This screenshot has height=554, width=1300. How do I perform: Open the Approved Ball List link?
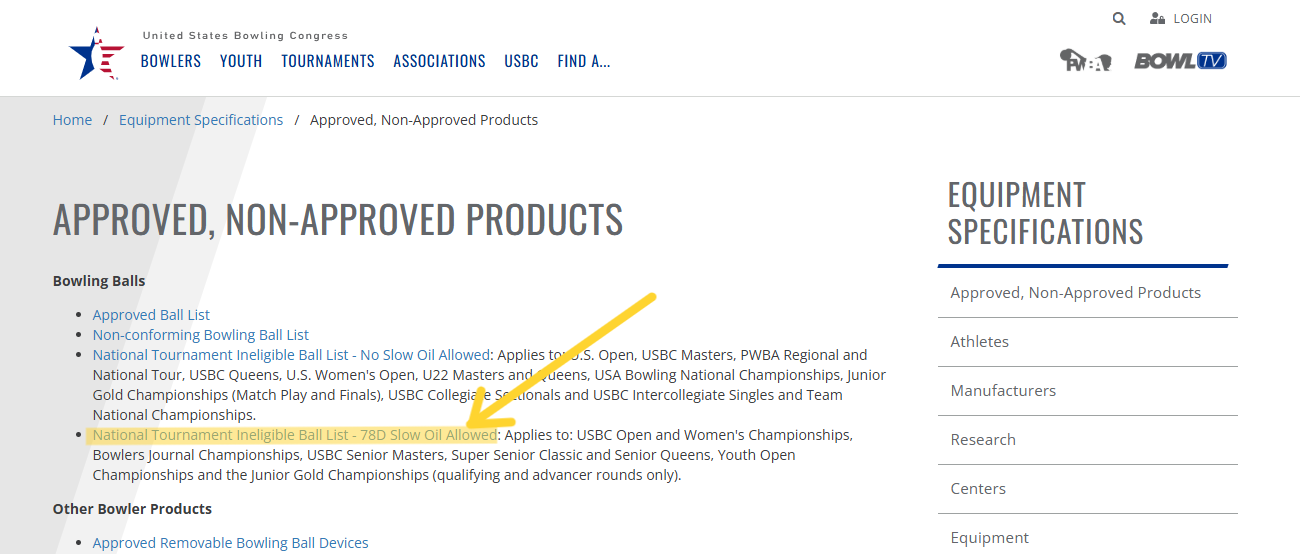pos(151,315)
